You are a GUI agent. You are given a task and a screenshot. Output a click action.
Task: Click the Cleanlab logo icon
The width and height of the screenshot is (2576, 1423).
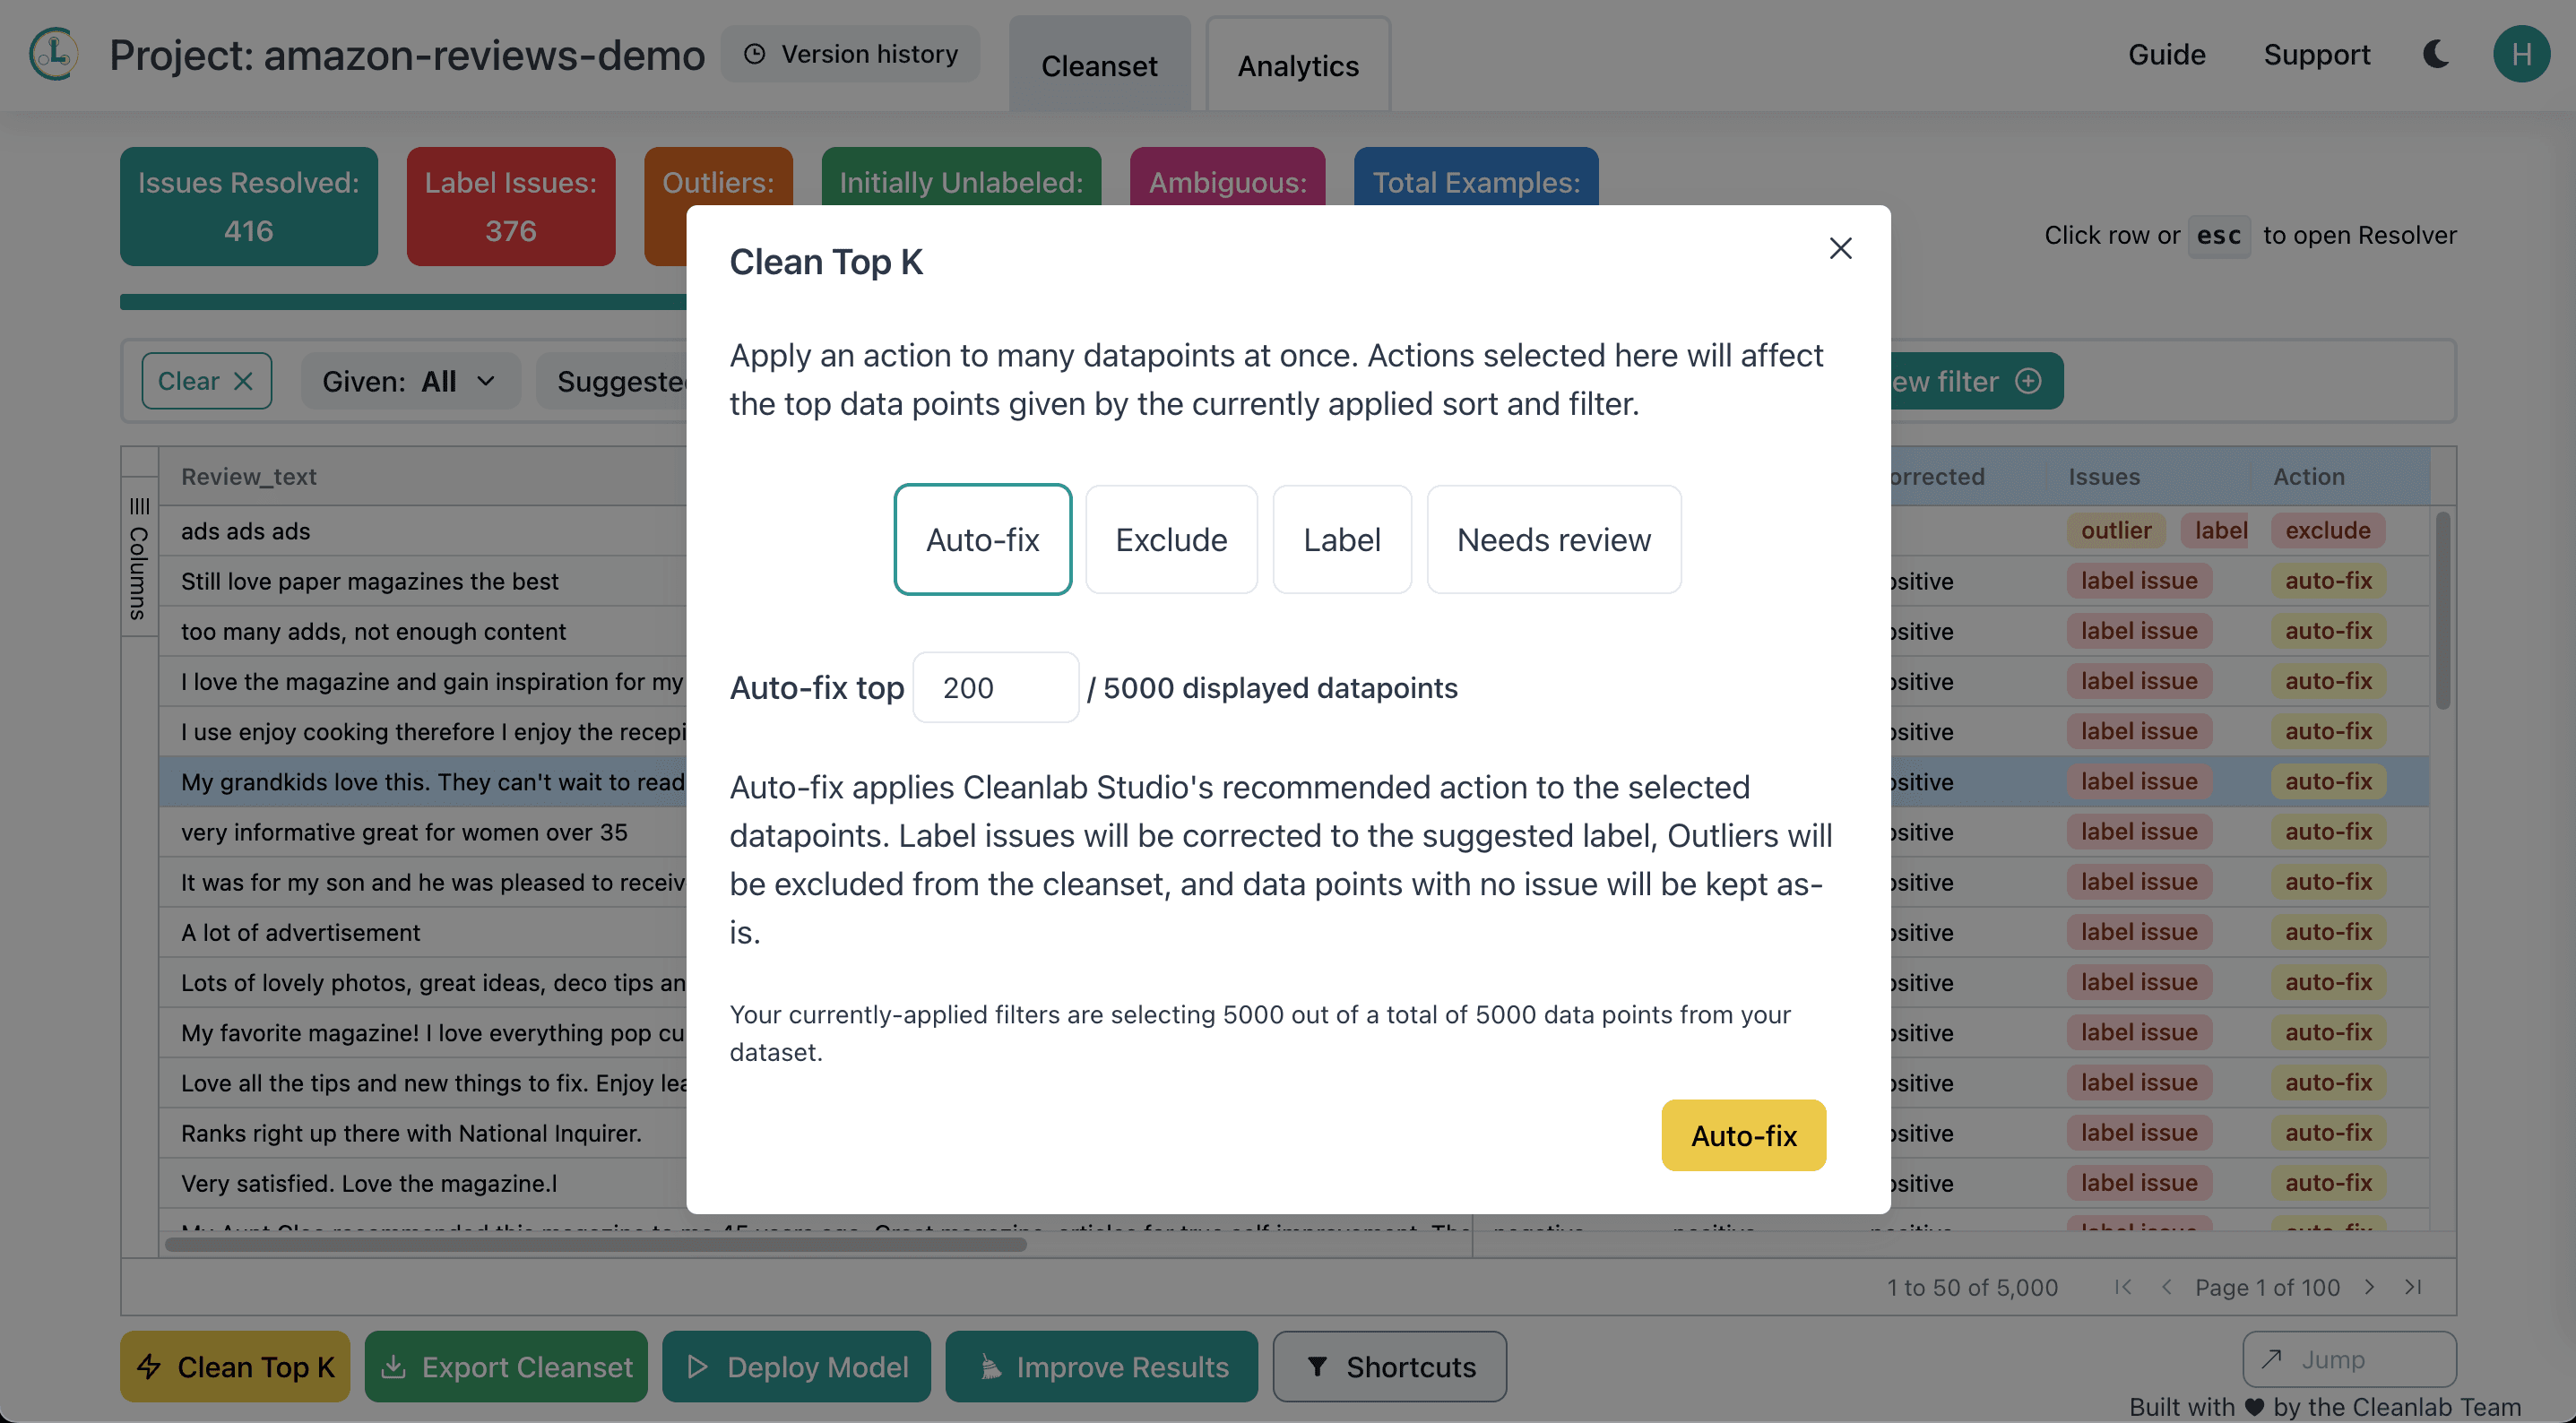[54, 54]
